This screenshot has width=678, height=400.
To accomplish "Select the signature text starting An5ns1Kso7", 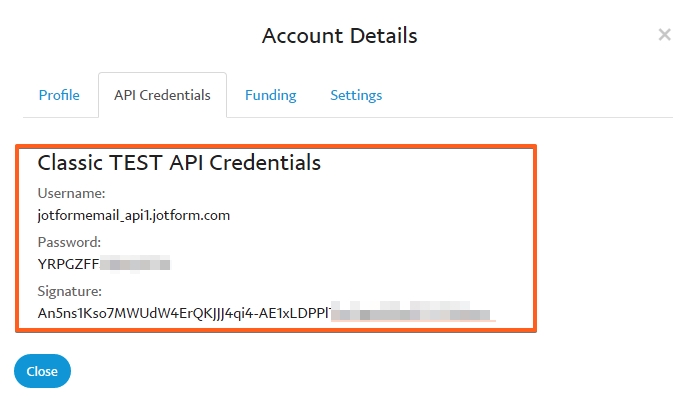I will 182,313.
